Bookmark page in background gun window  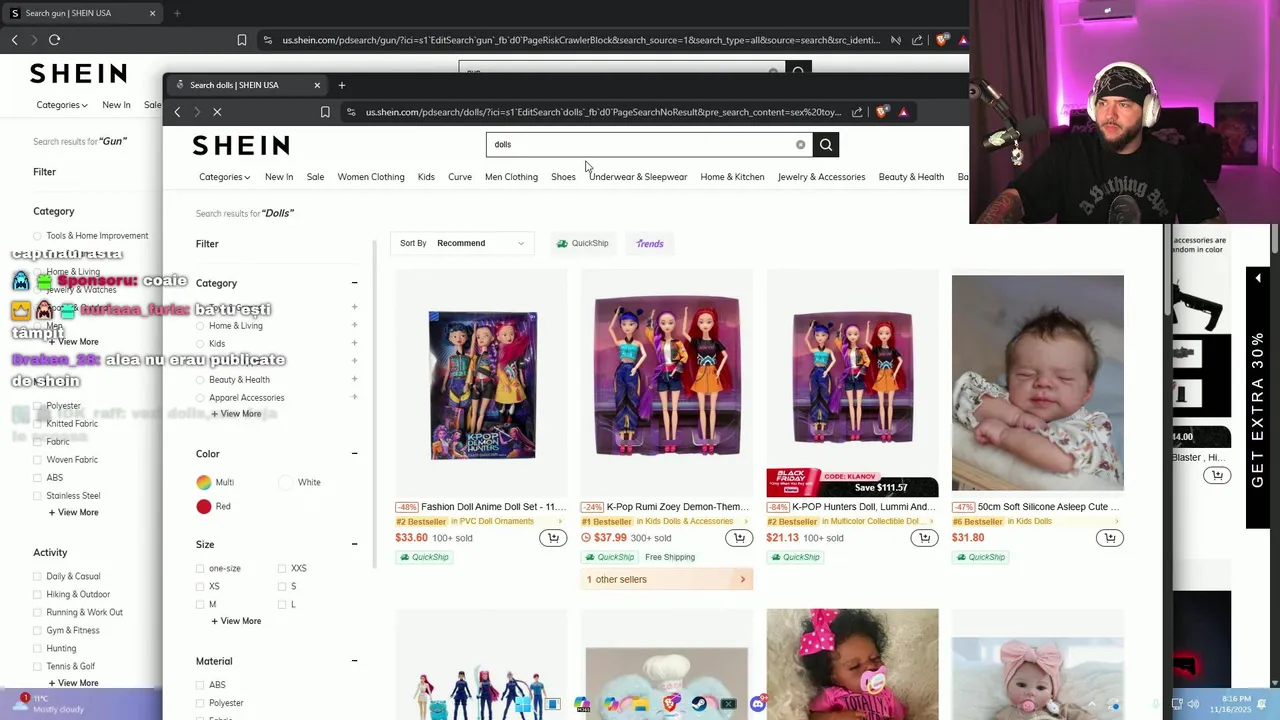coord(242,40)
